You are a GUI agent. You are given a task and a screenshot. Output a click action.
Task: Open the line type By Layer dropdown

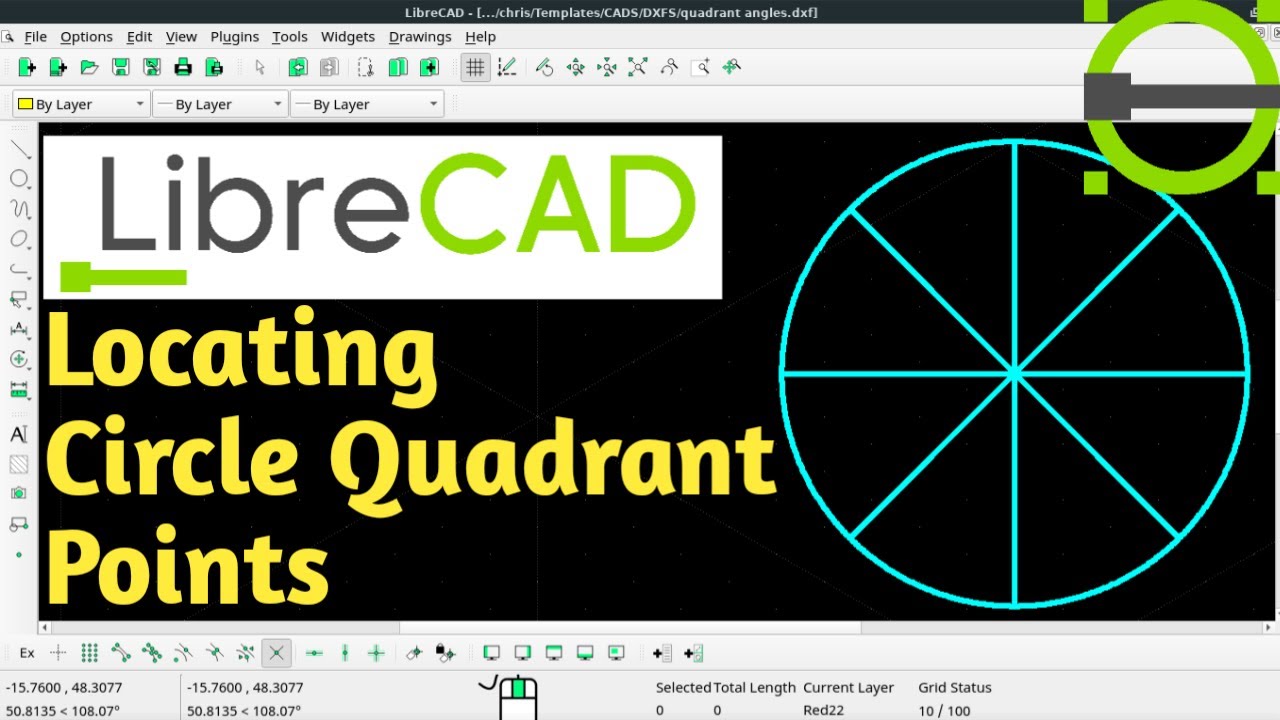367,104
